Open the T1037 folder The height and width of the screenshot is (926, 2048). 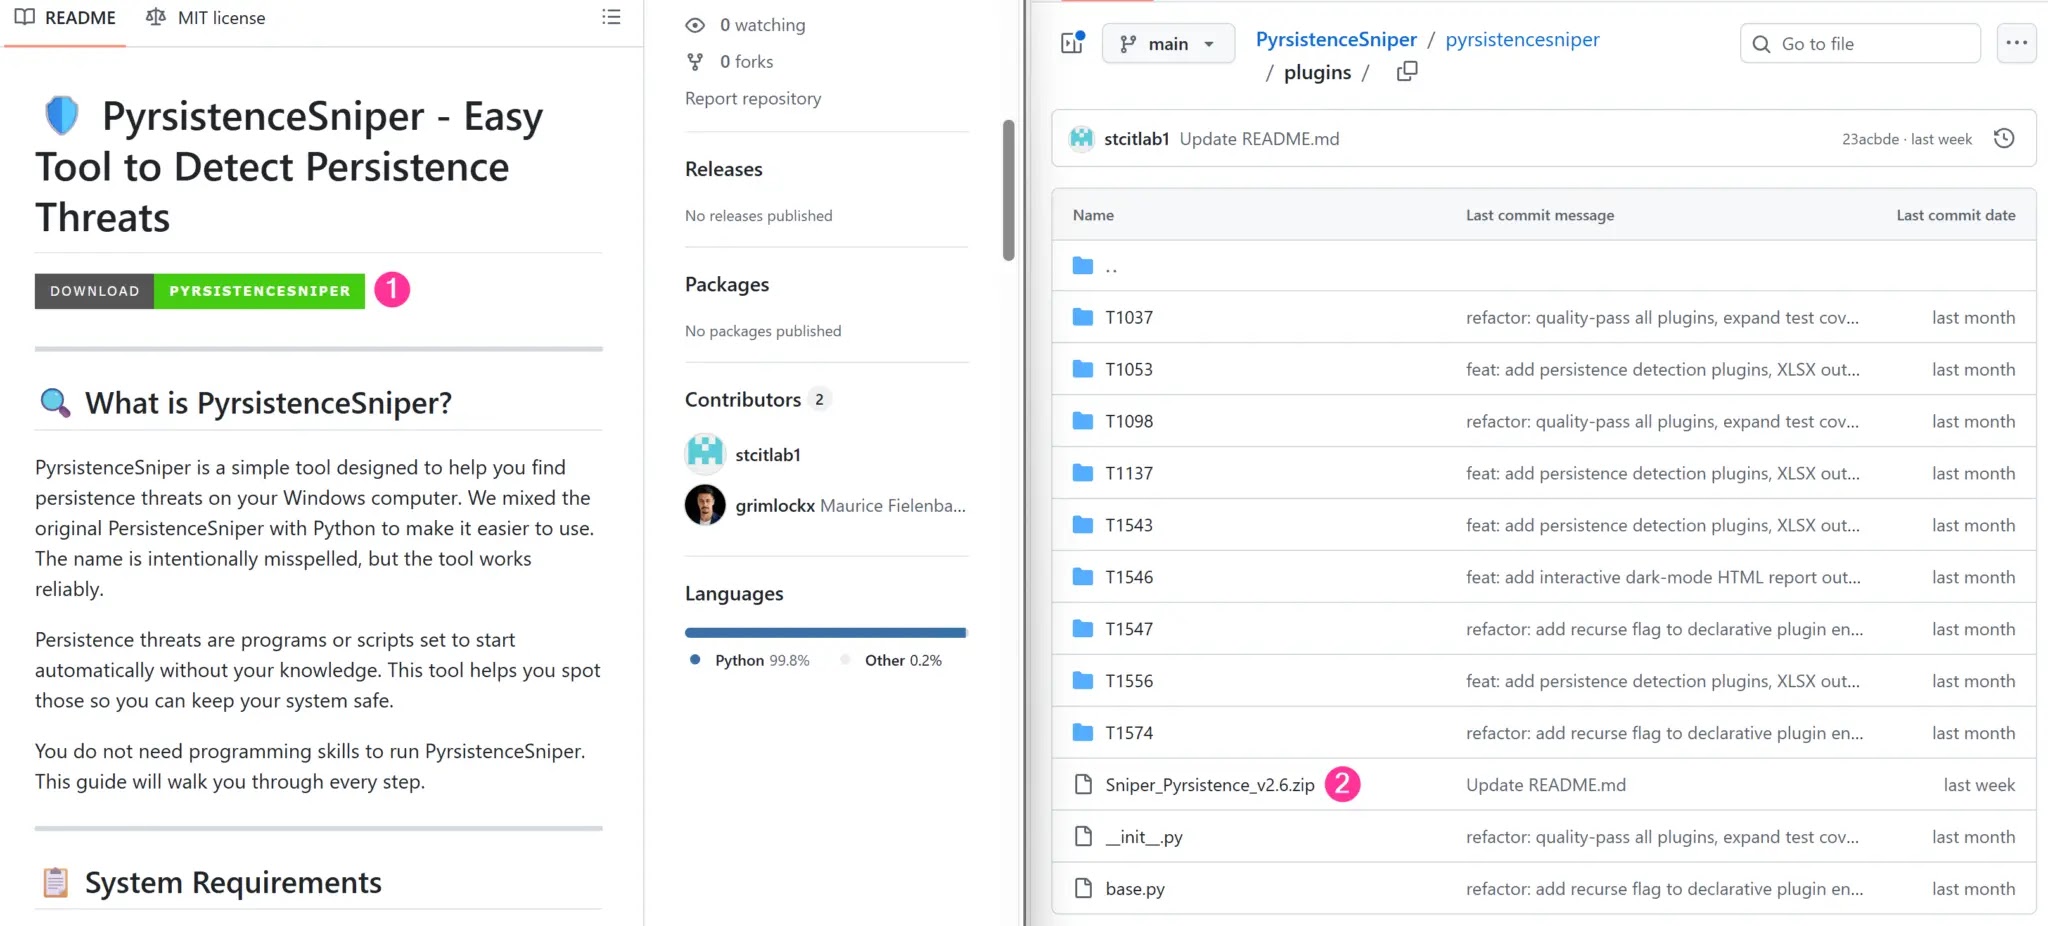1129,318
